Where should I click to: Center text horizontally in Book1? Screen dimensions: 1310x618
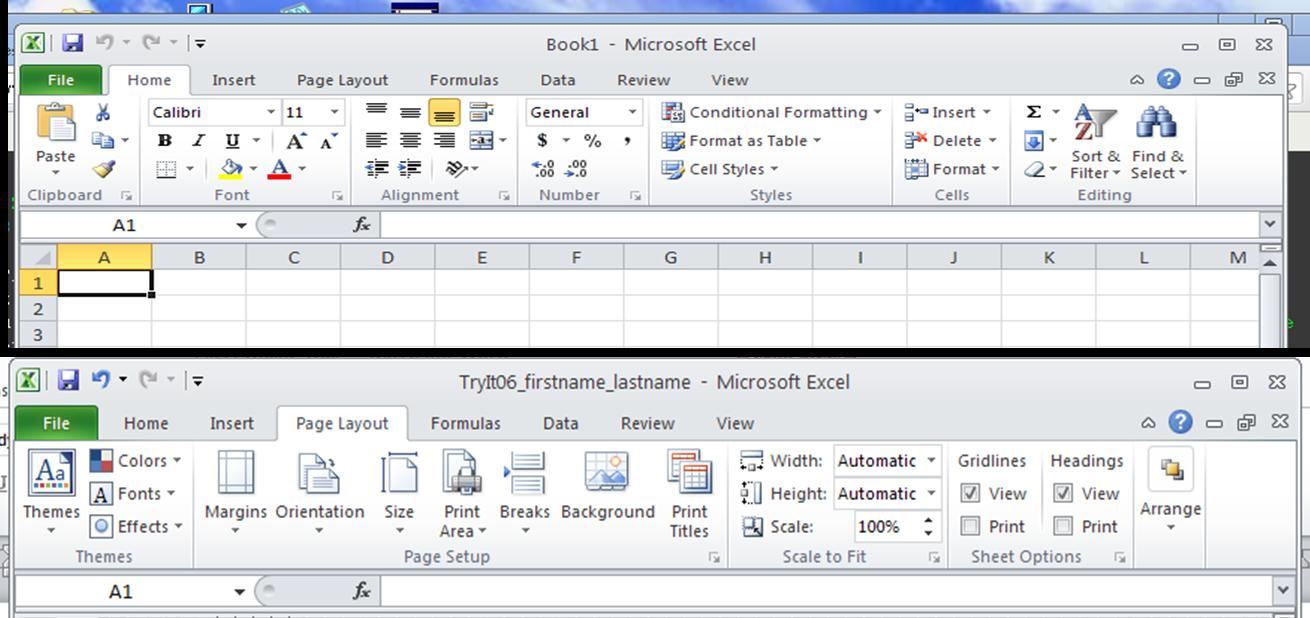click(x=410, y=141)
